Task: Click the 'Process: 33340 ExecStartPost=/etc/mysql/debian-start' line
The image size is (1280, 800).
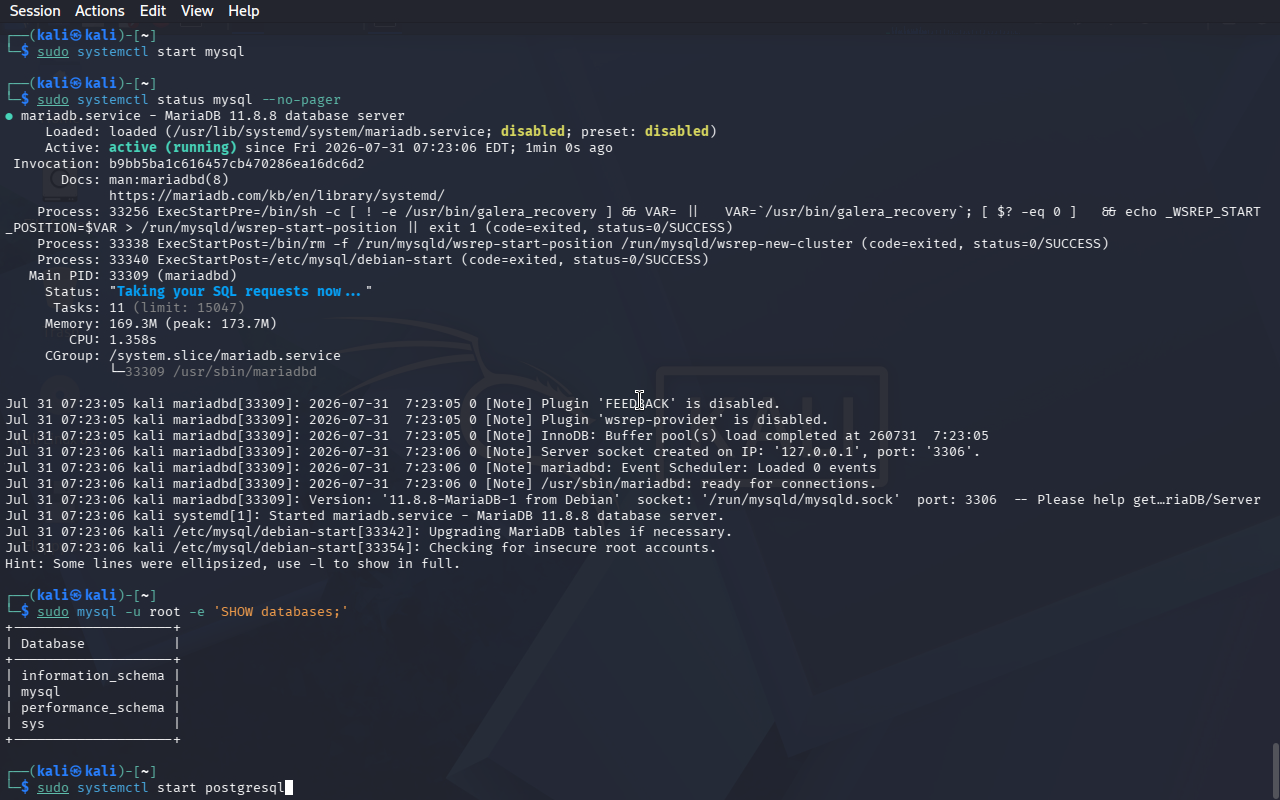Action: (373, 259)
